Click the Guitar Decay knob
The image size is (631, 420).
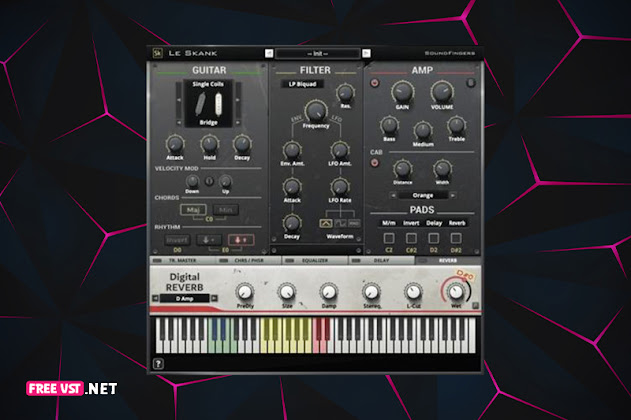(x=242, y=144)
